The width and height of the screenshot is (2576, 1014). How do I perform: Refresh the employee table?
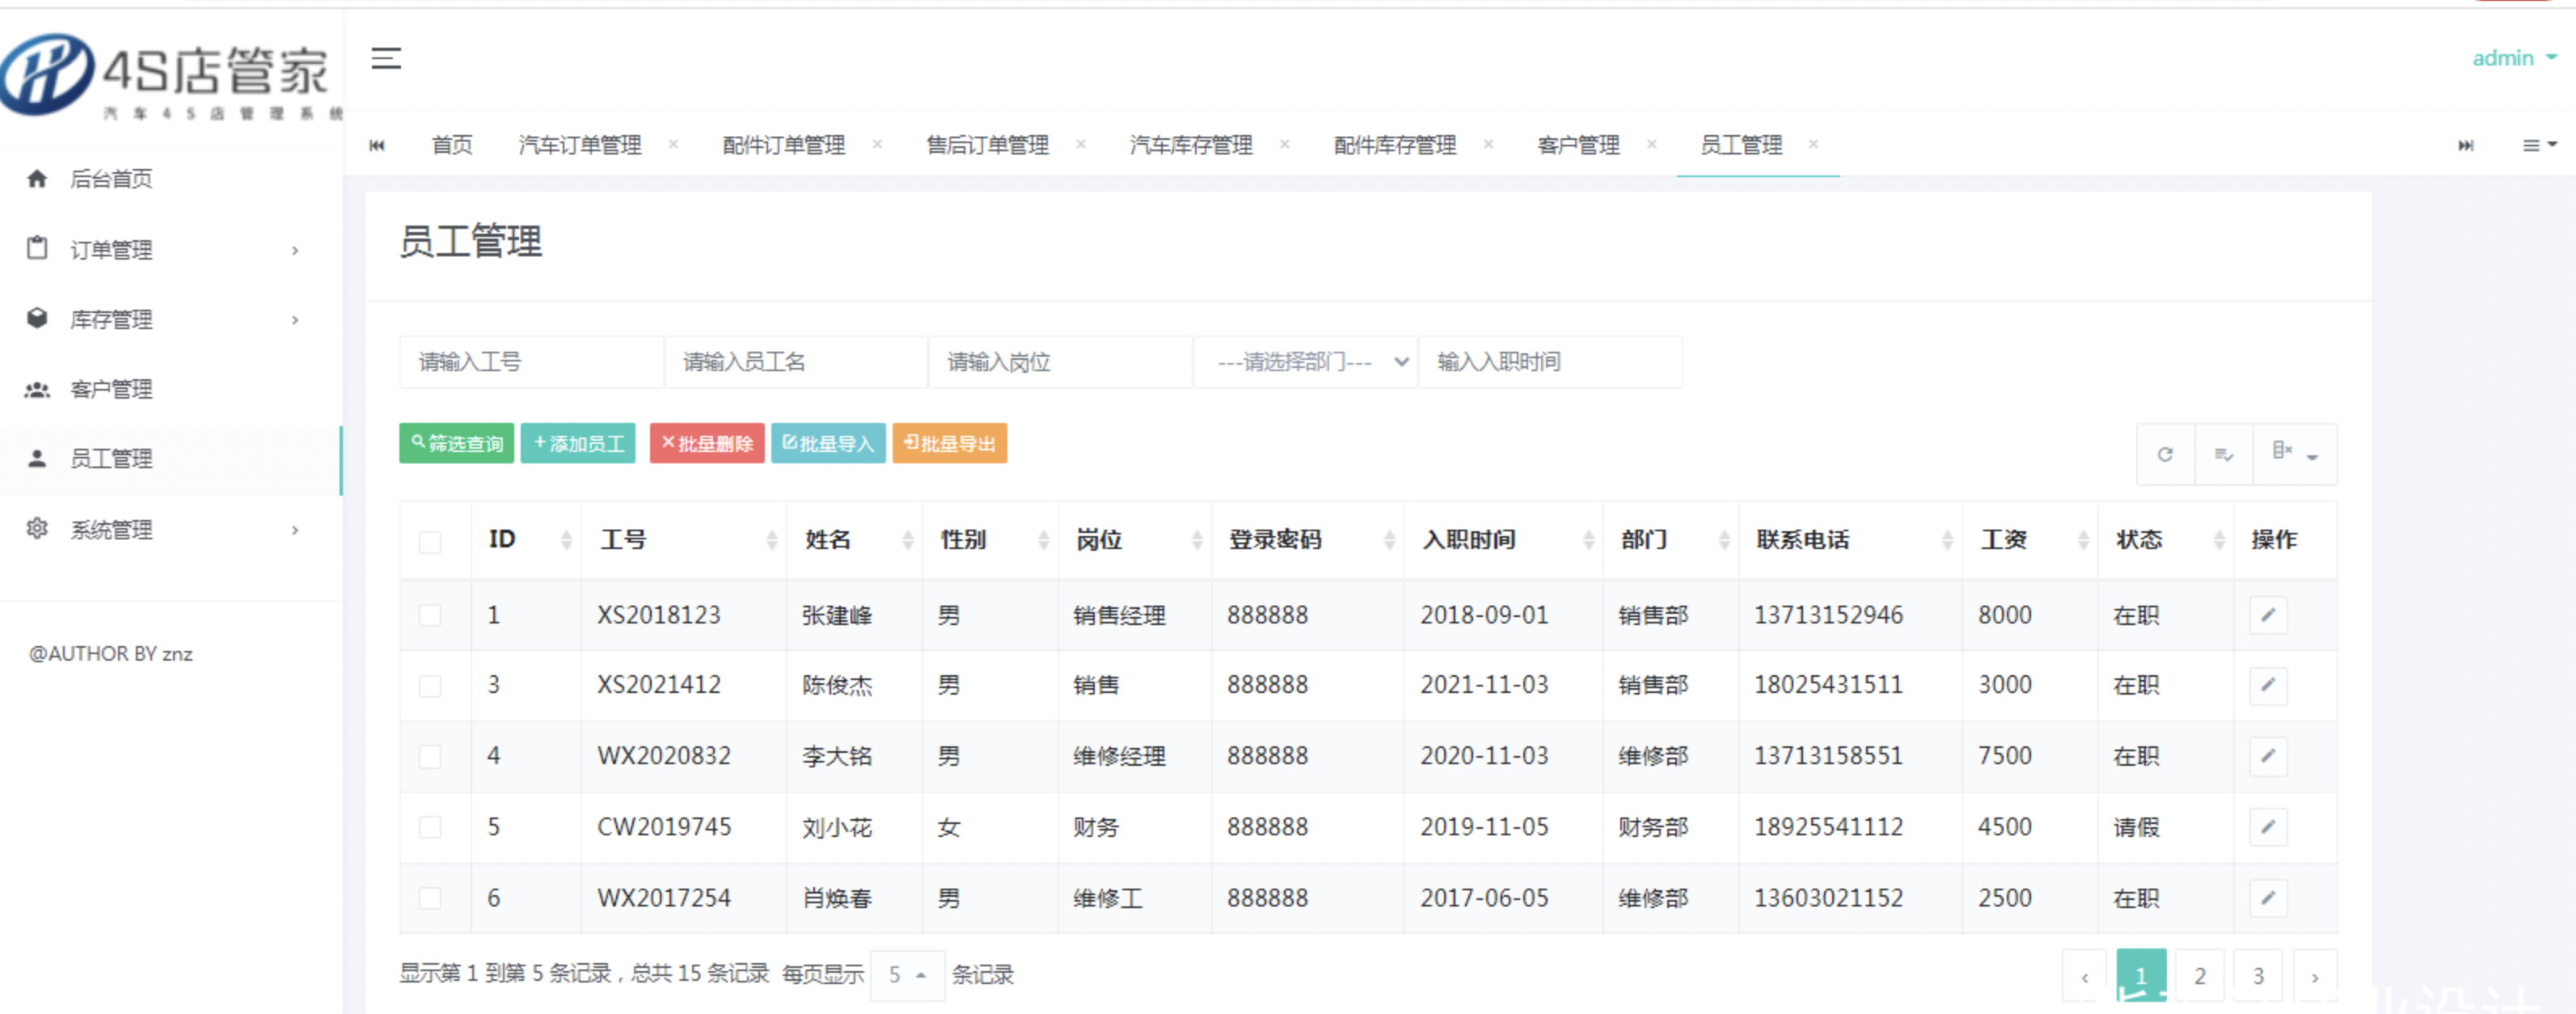2165,454
